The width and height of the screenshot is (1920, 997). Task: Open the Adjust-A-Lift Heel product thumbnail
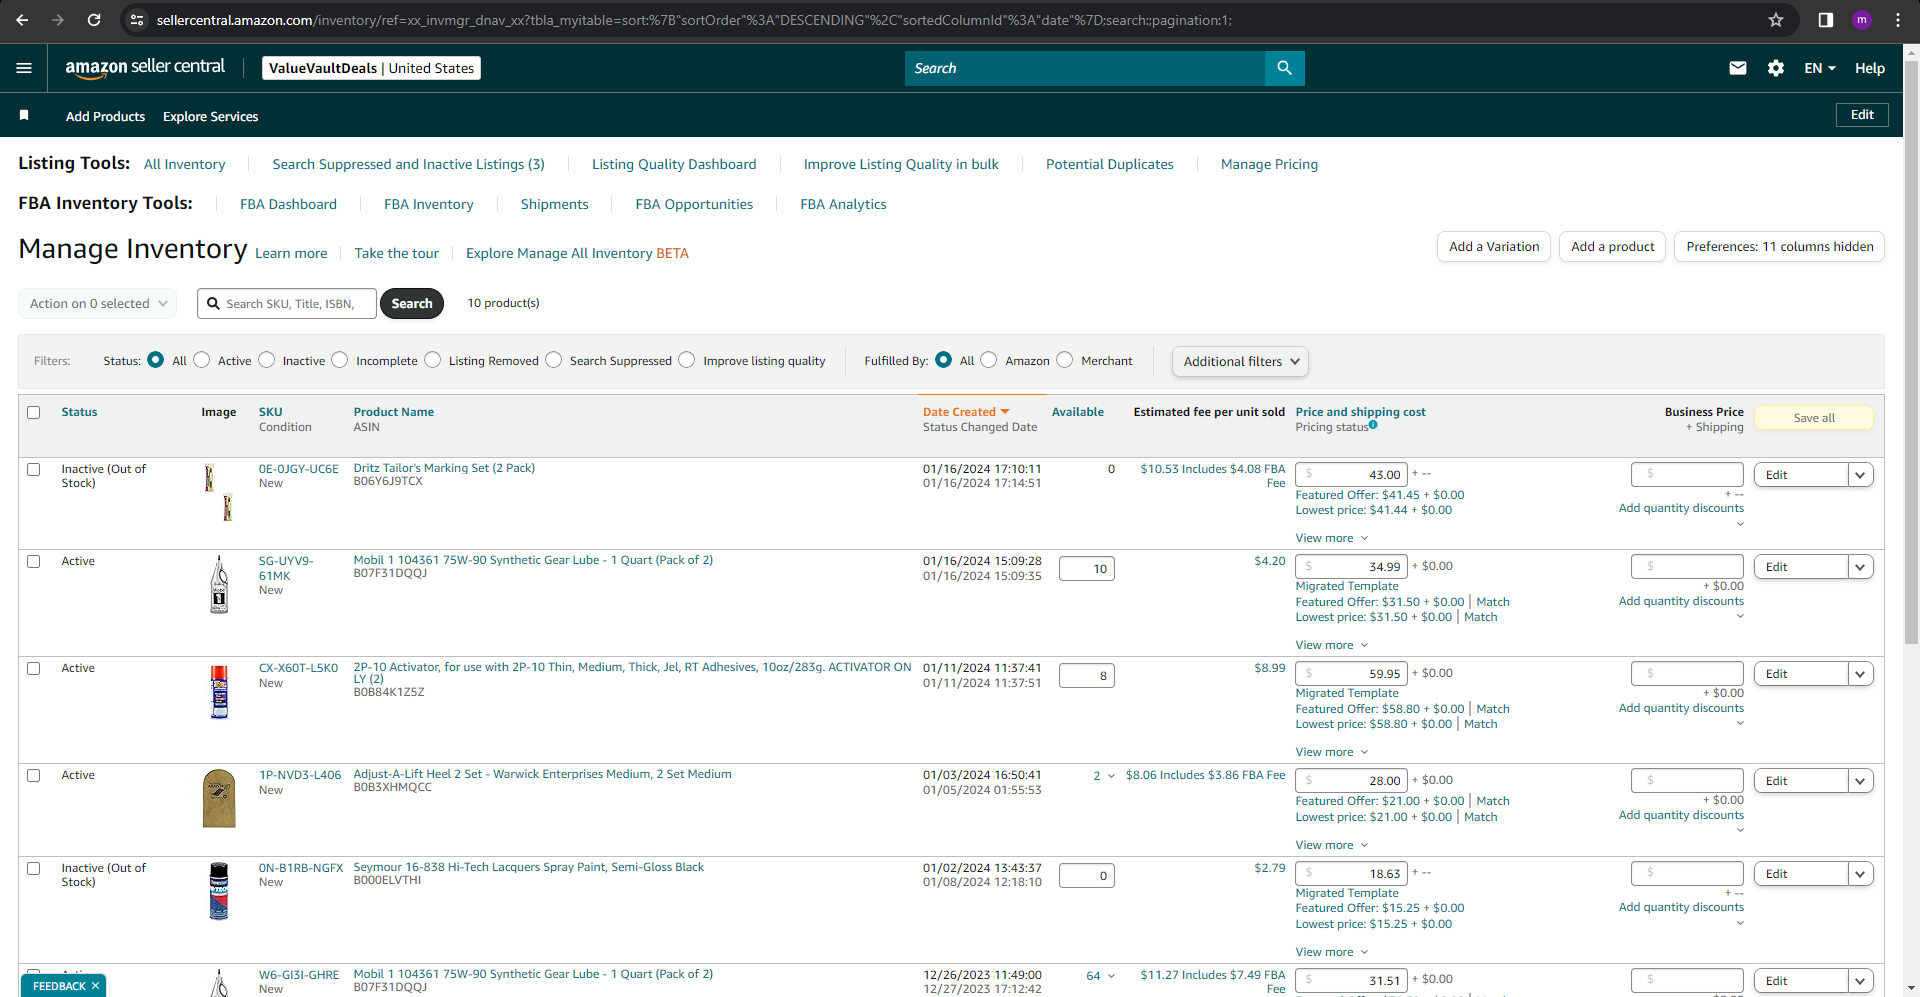point(219,798)
